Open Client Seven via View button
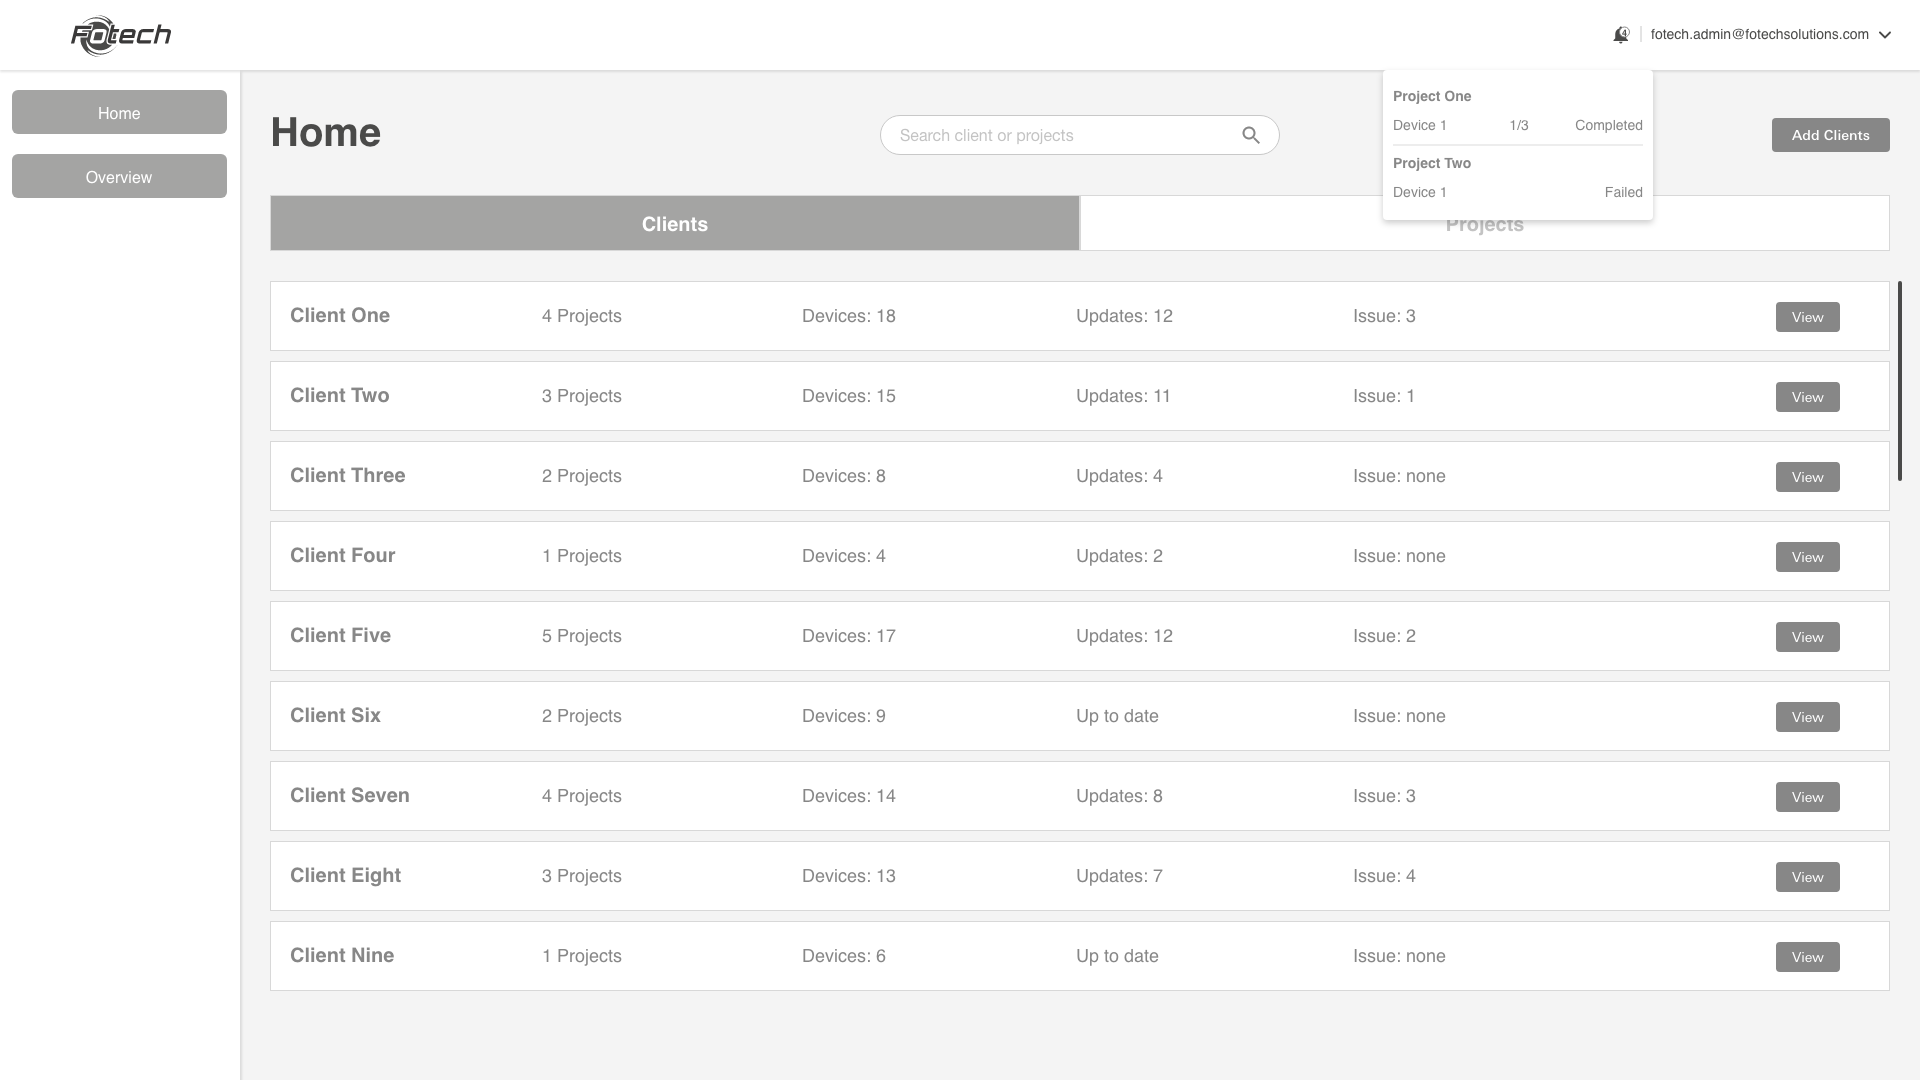 (x=1807, y=797)
